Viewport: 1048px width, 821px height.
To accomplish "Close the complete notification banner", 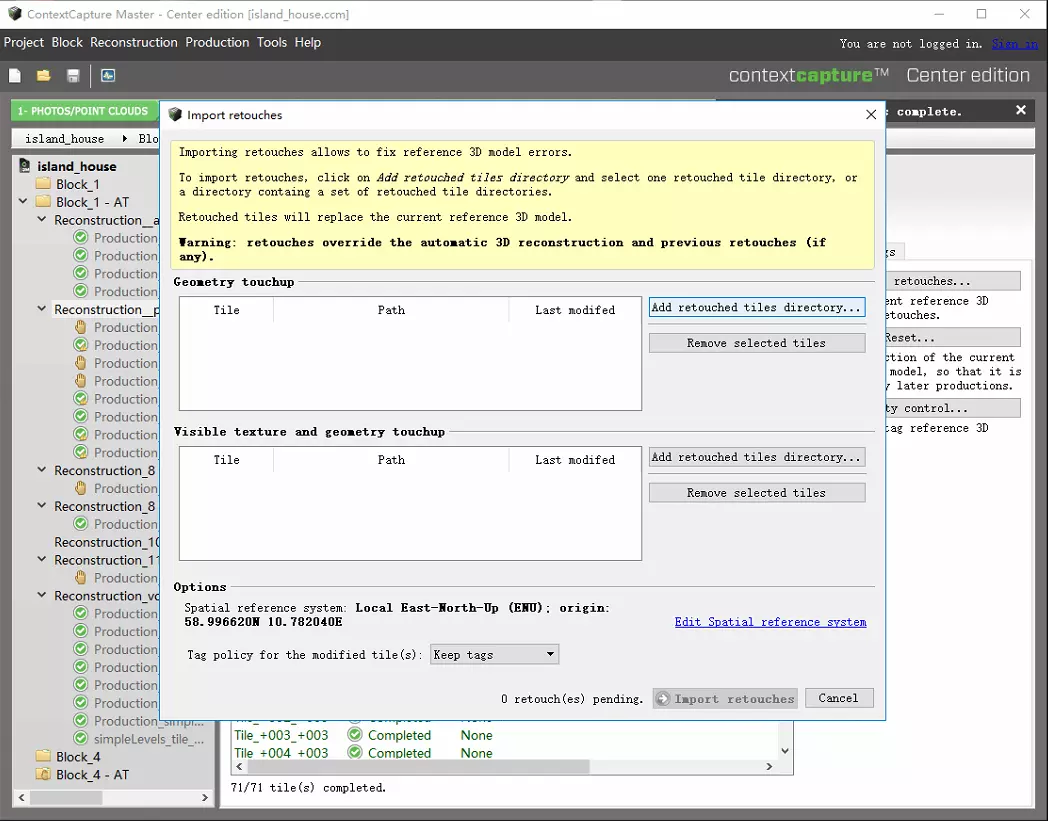I will 1021,110.
